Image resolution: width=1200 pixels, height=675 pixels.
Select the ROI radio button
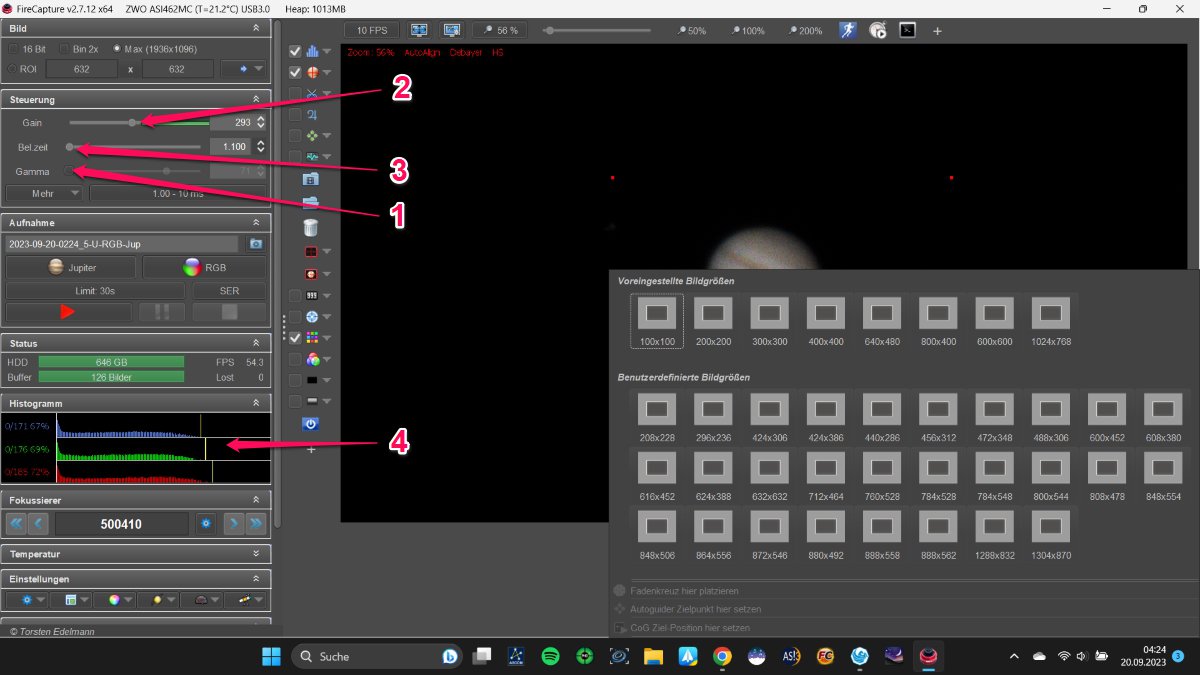coord(14,69)
